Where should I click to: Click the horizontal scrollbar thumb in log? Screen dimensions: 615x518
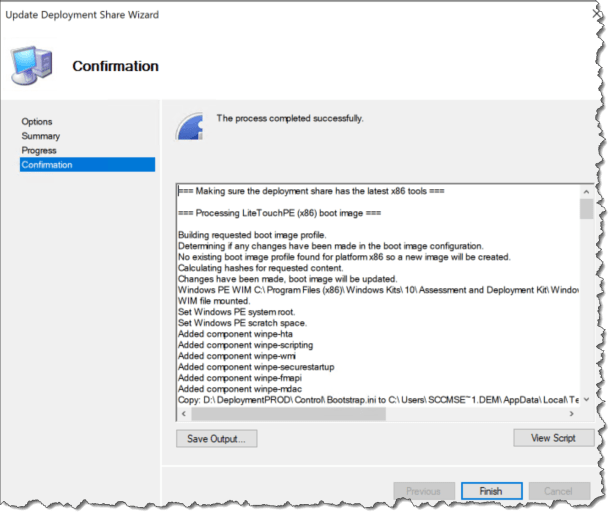[x=288, y=414]
